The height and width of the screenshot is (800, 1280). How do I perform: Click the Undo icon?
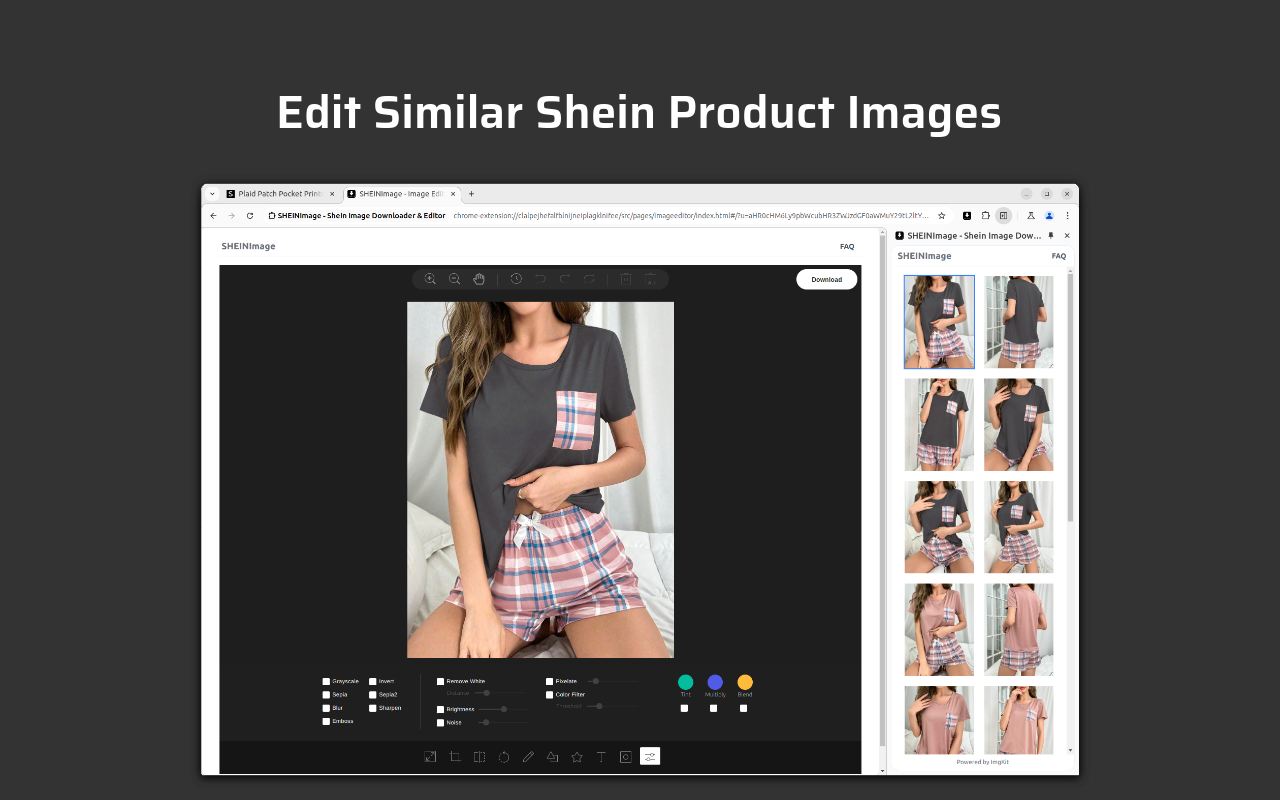tap(540, 279)
